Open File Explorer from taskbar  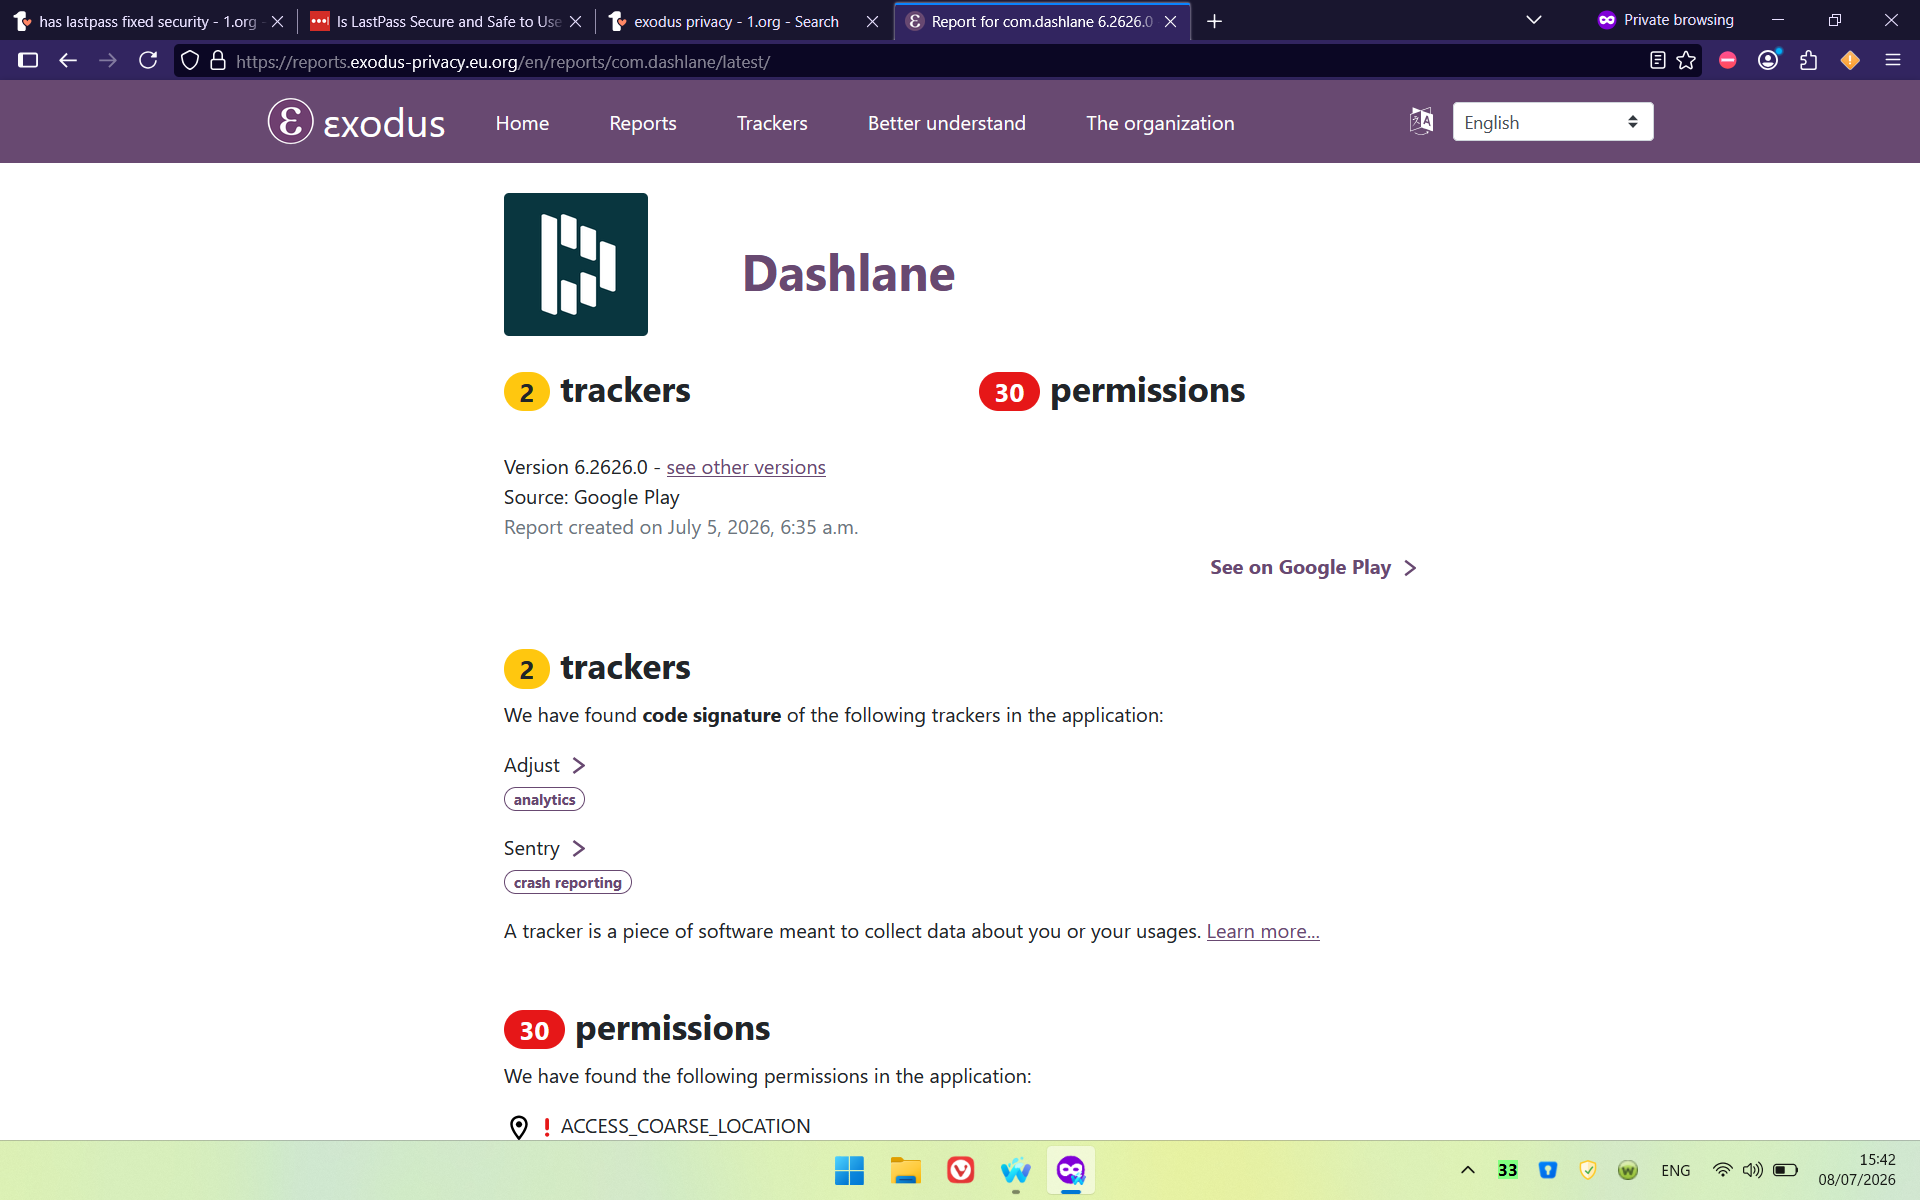(905, 1170)
